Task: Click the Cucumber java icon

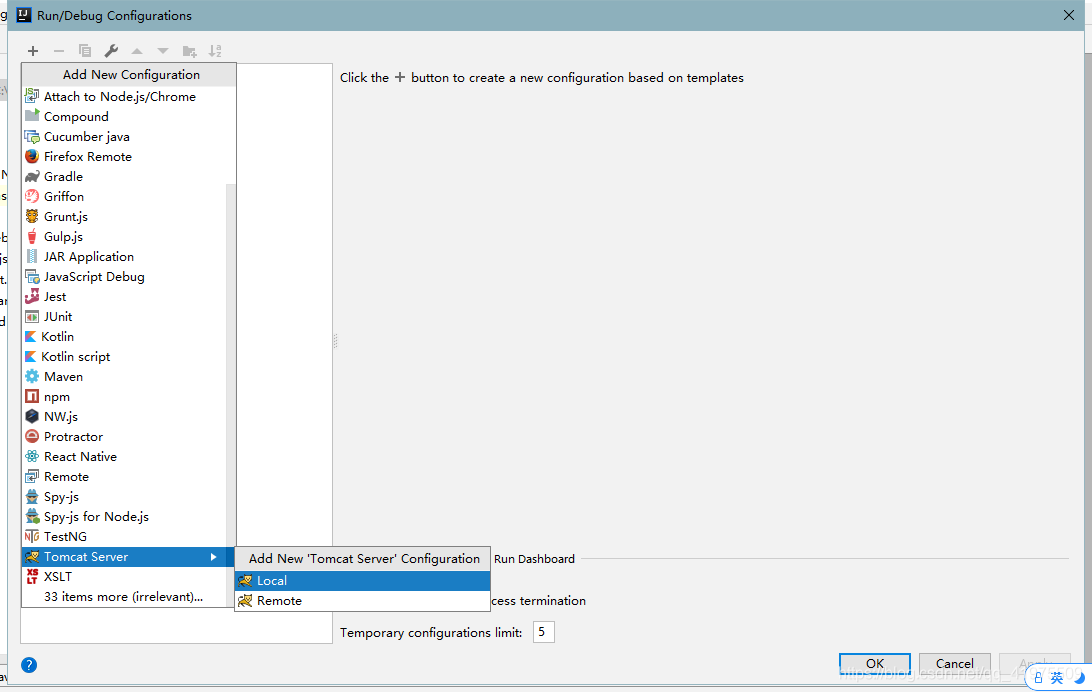Action: point(32,136)
